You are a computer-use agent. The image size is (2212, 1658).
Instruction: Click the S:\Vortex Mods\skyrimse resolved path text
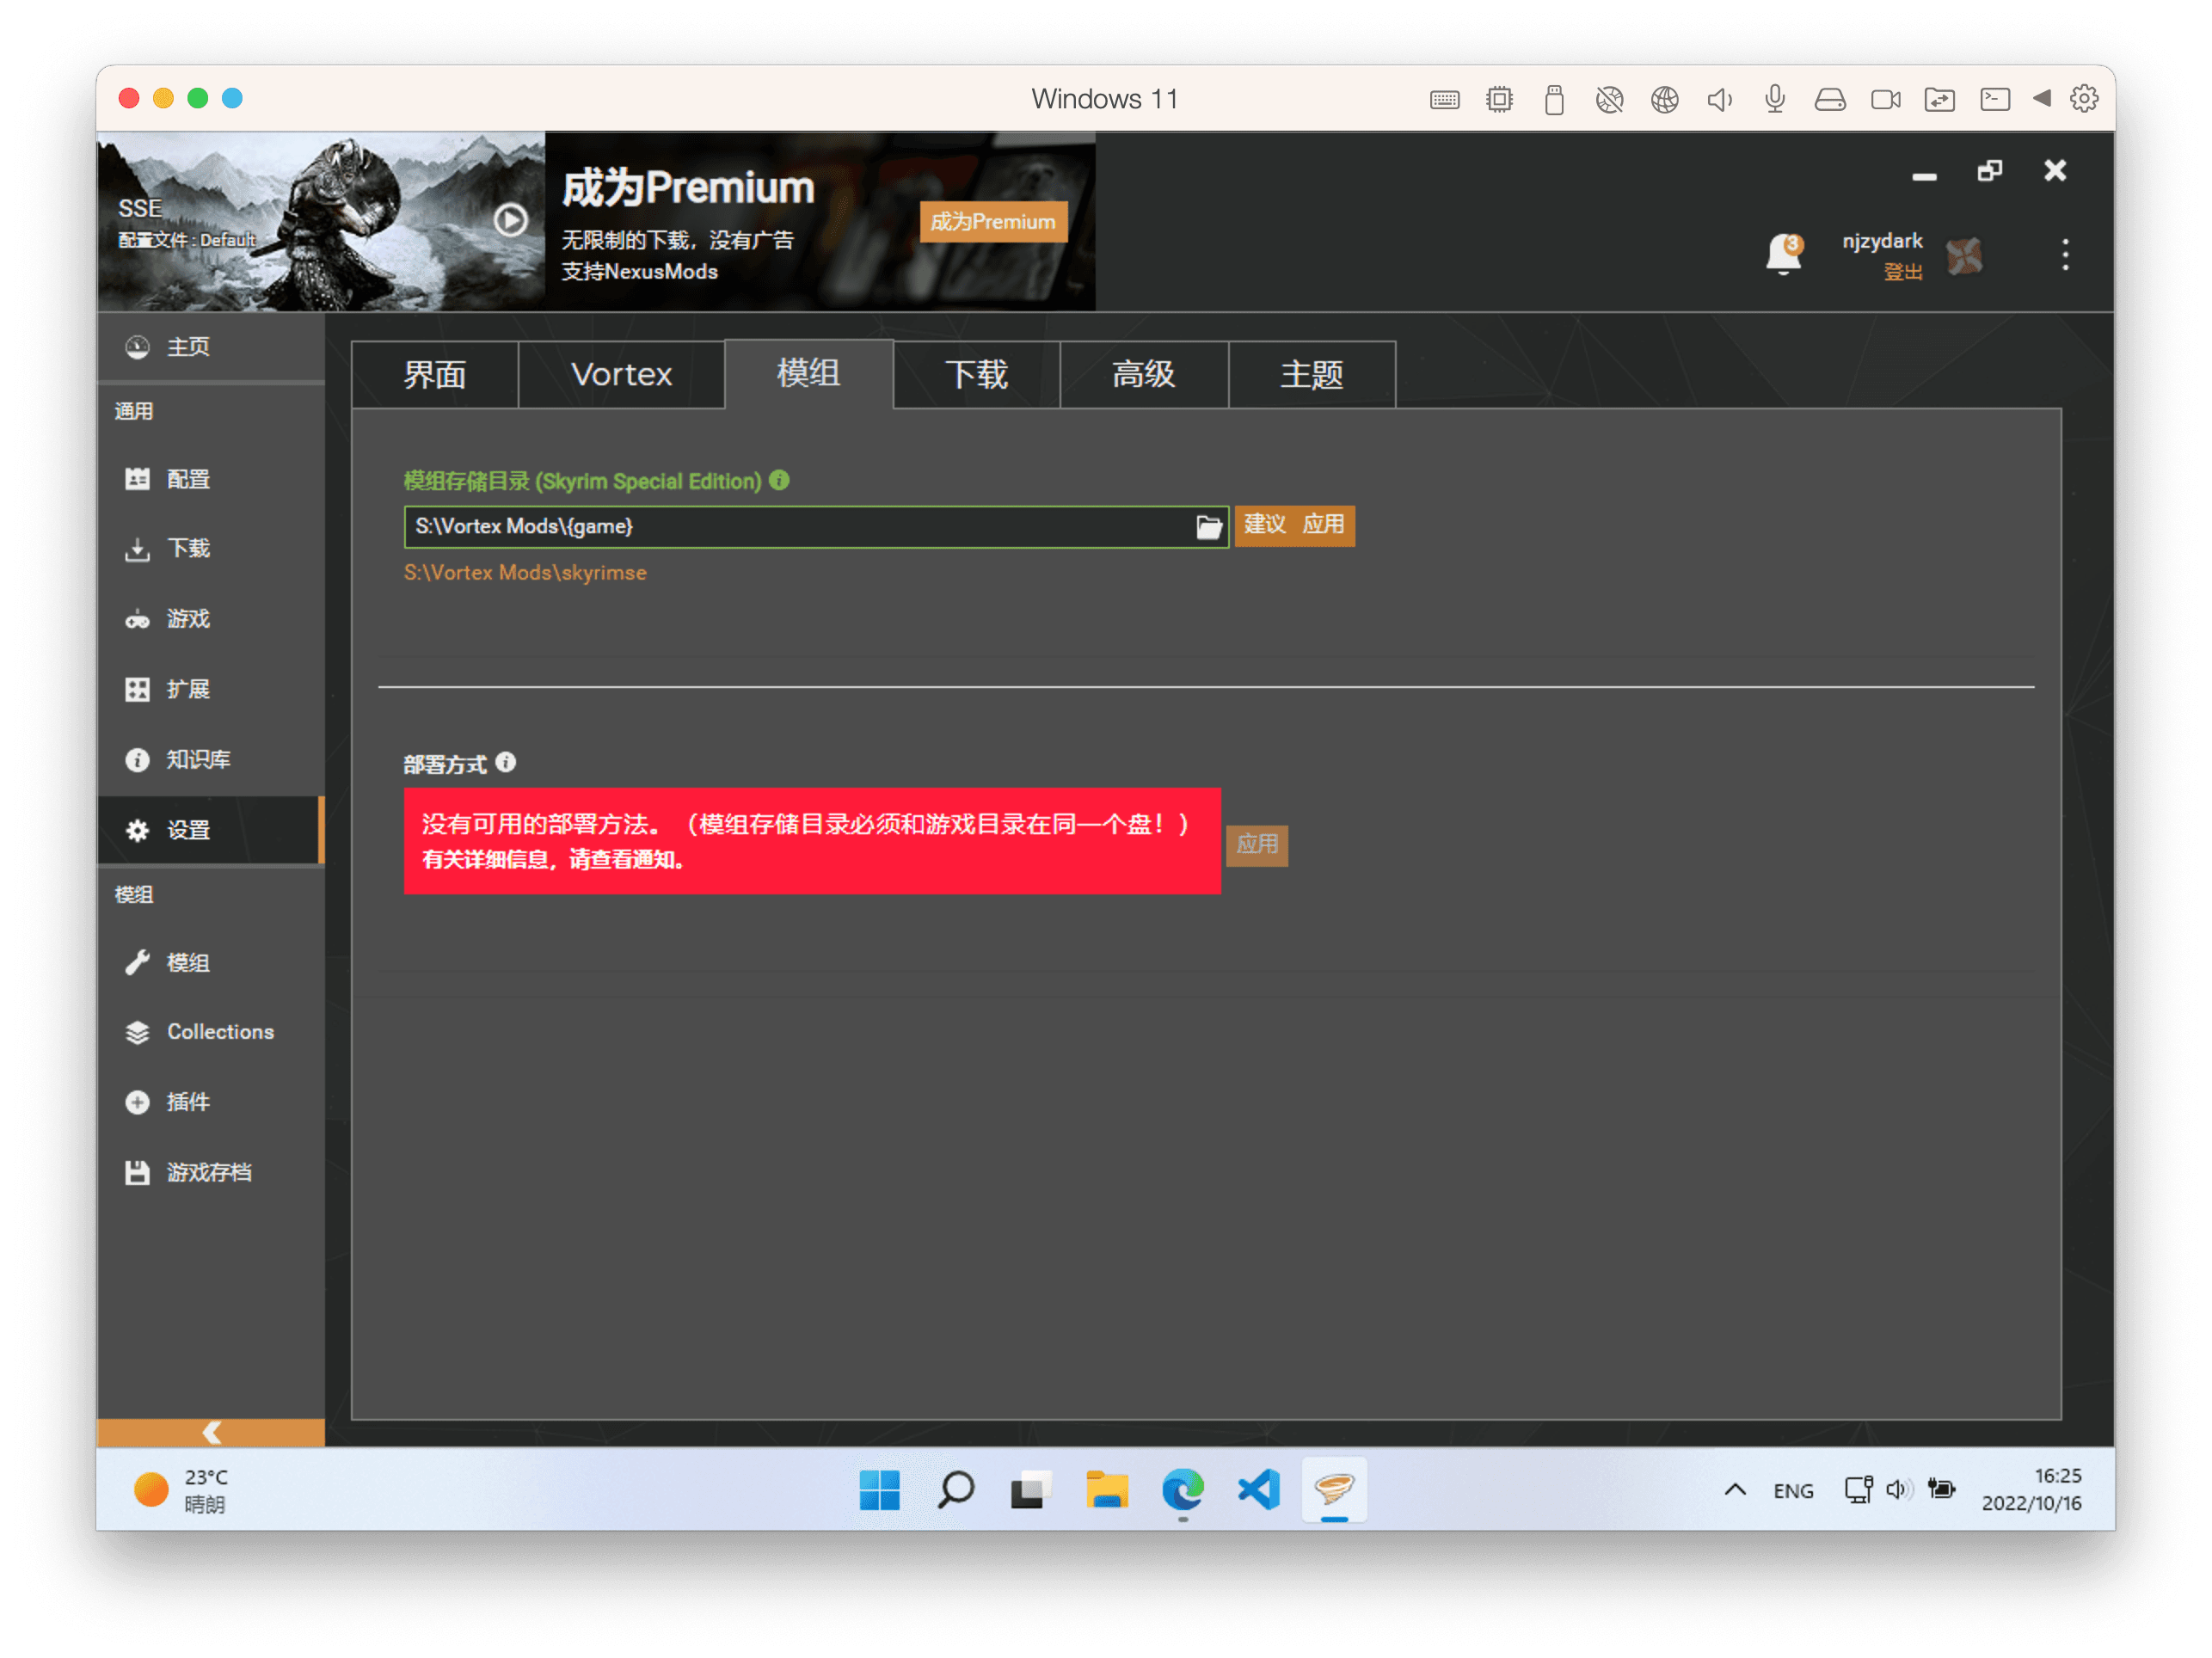pyautogui.click(x=525, y=573)
